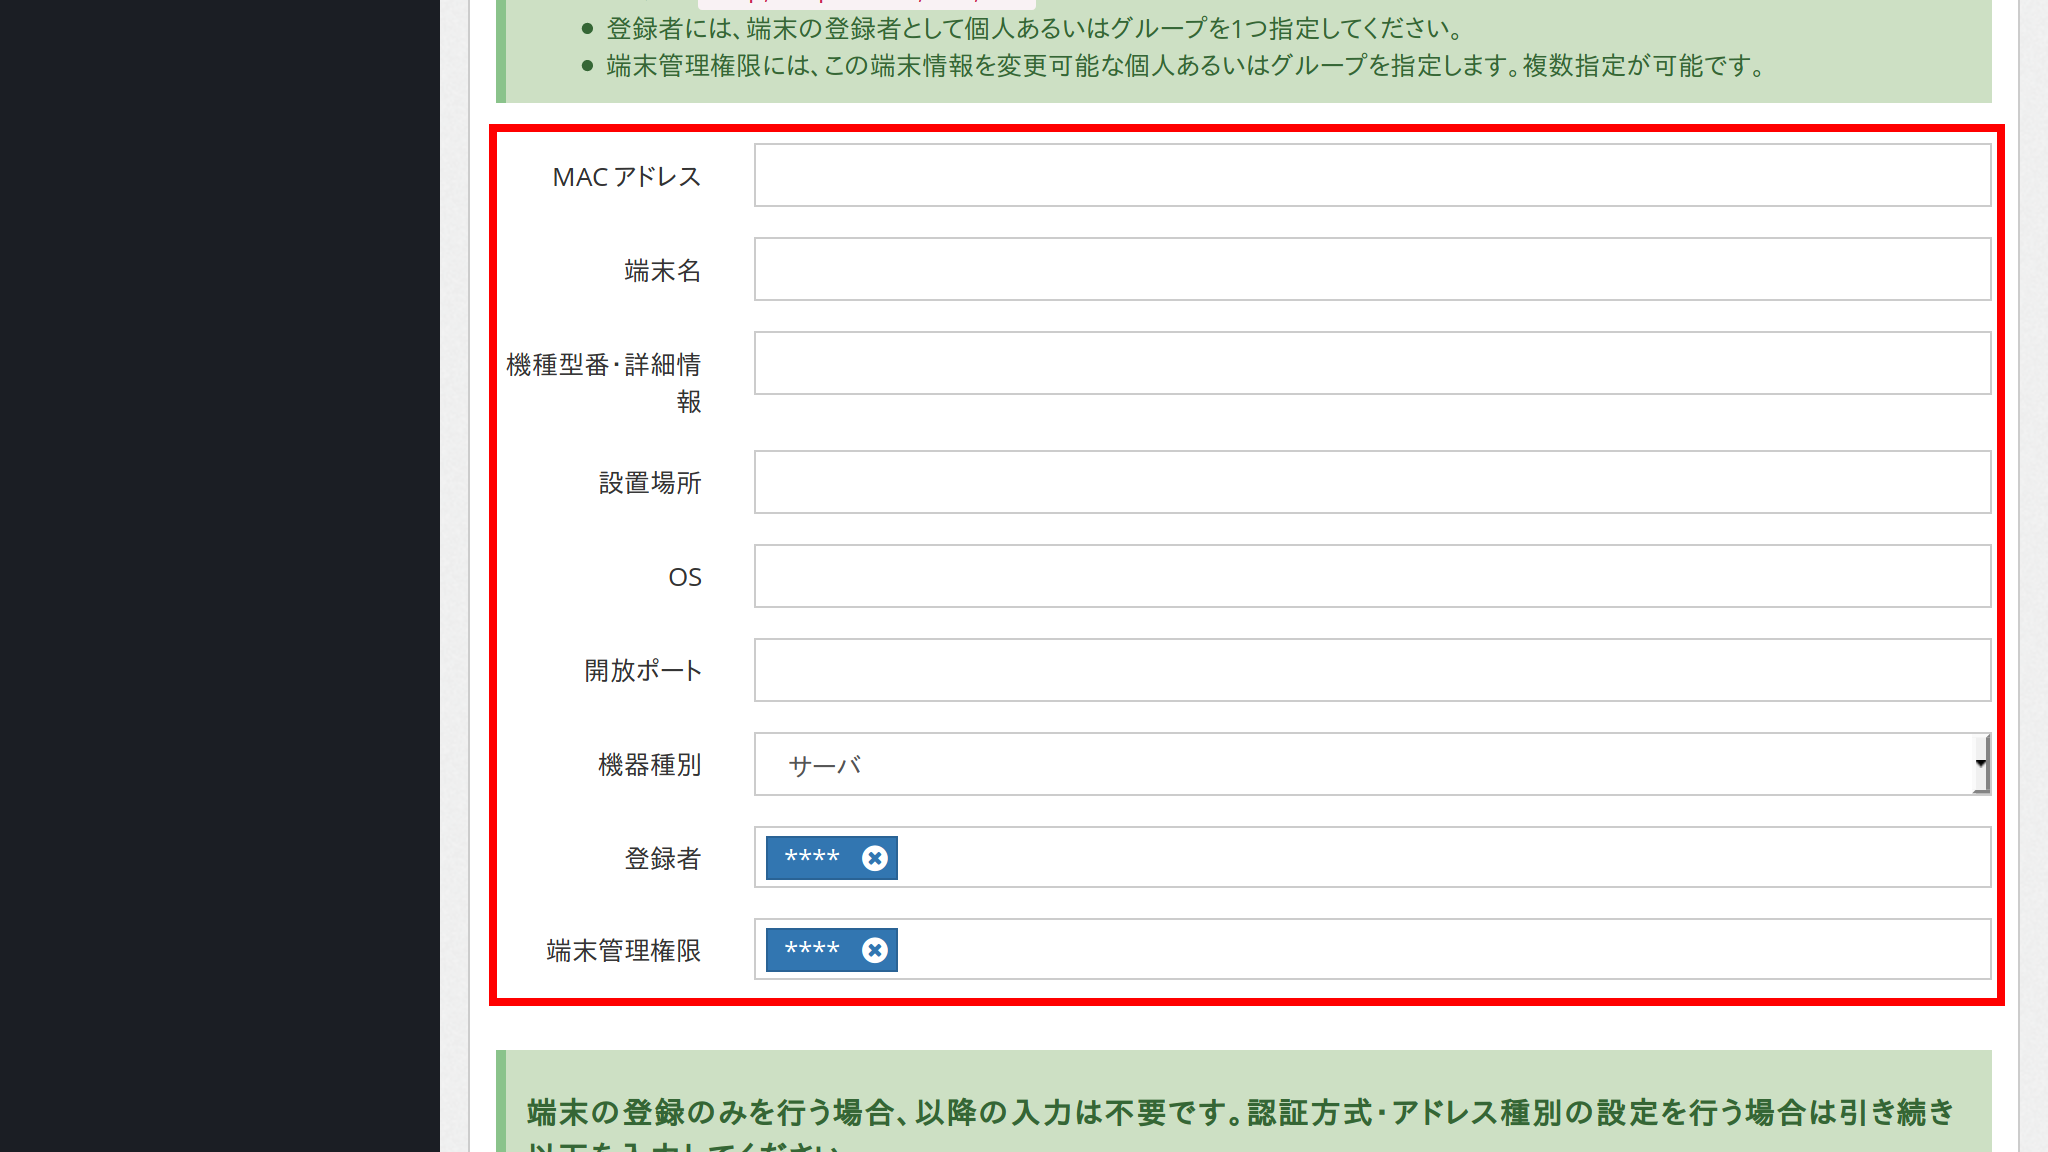The image size is (2048, 1152).
Task: Click the 設置場所 label
Action: click(650, 483)
